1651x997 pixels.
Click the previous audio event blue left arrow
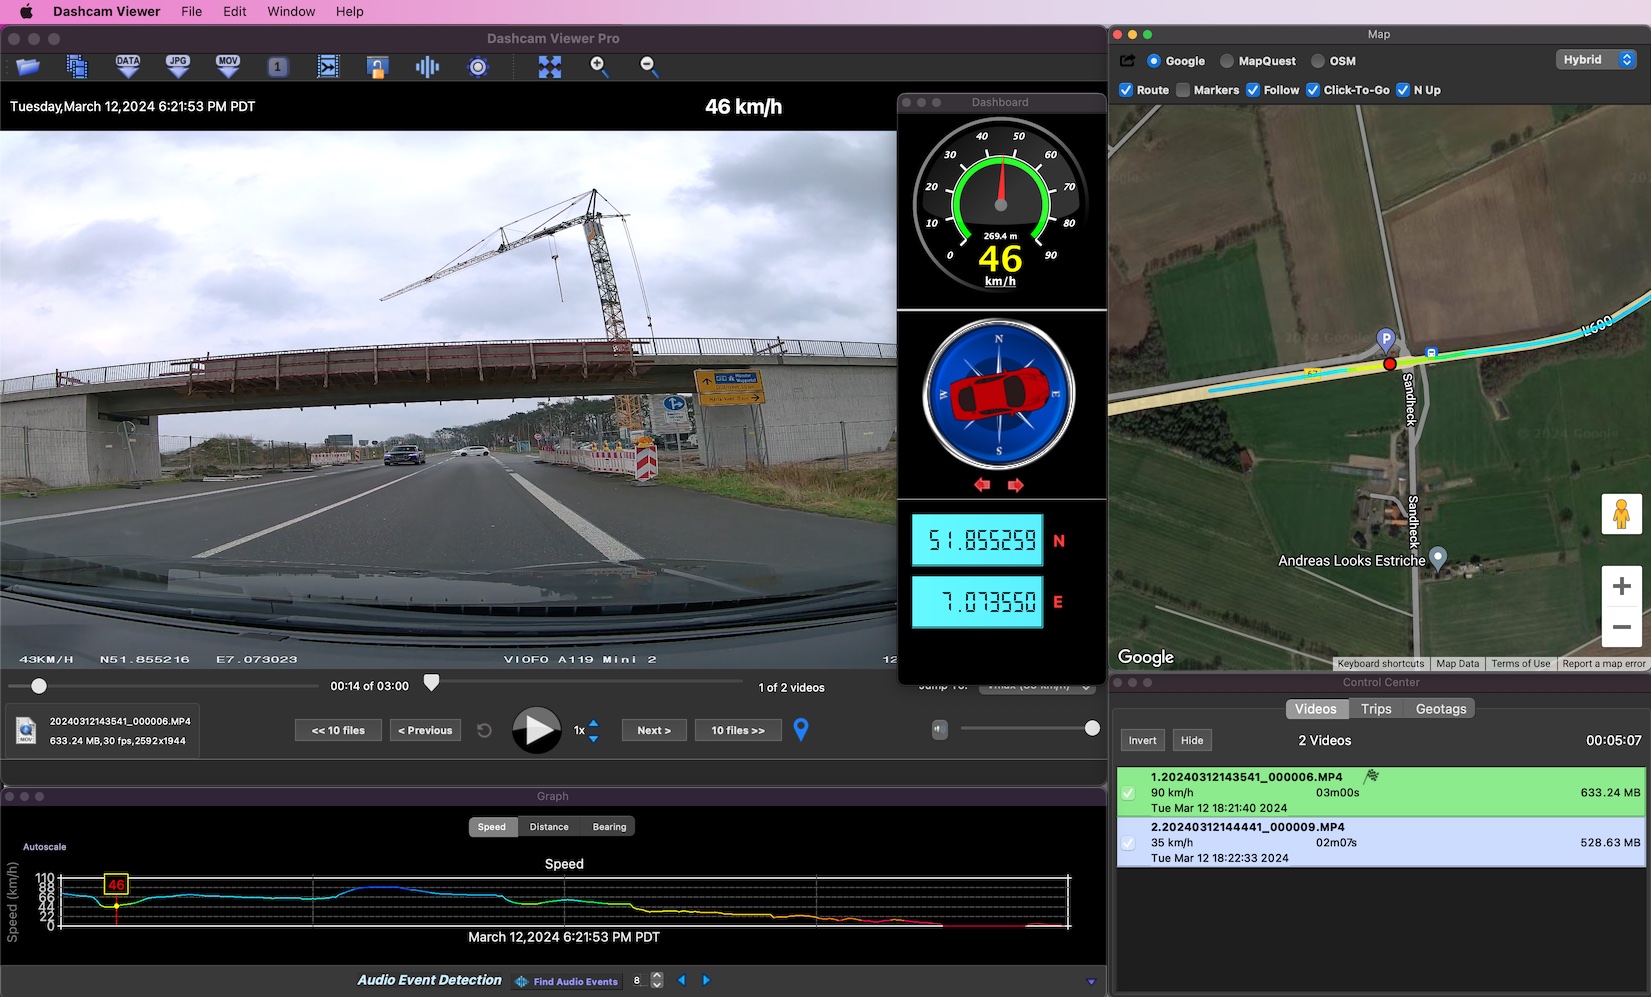[x=682, y=981]
